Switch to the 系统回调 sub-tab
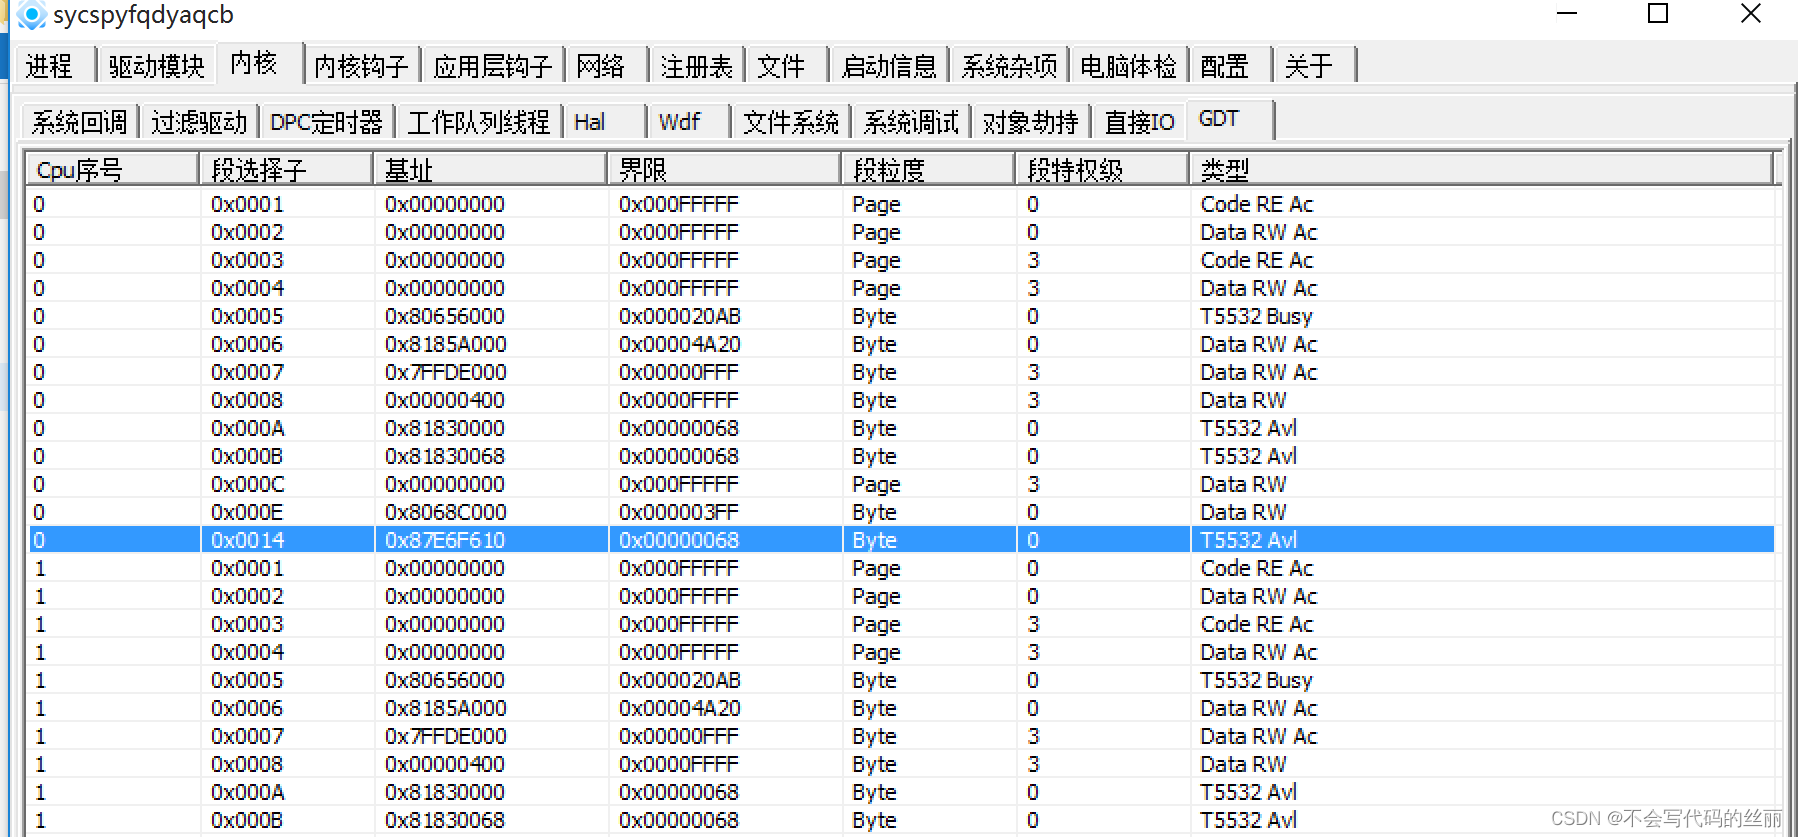The height and width of the screenshot is (837, 1798). point(79,122)
